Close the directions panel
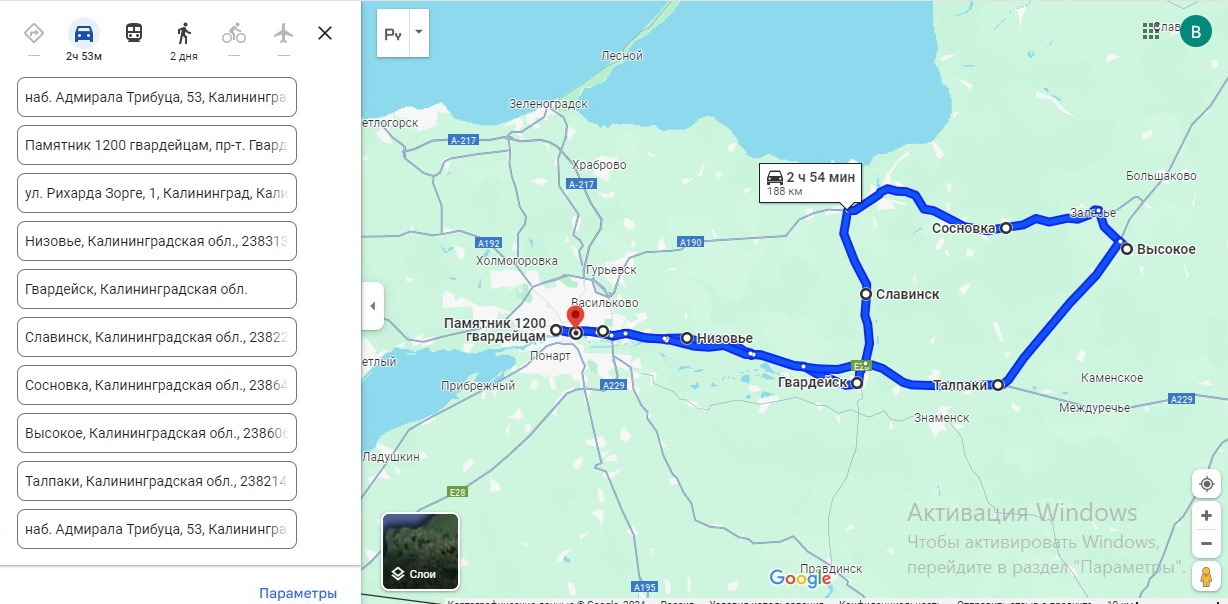 325,33
